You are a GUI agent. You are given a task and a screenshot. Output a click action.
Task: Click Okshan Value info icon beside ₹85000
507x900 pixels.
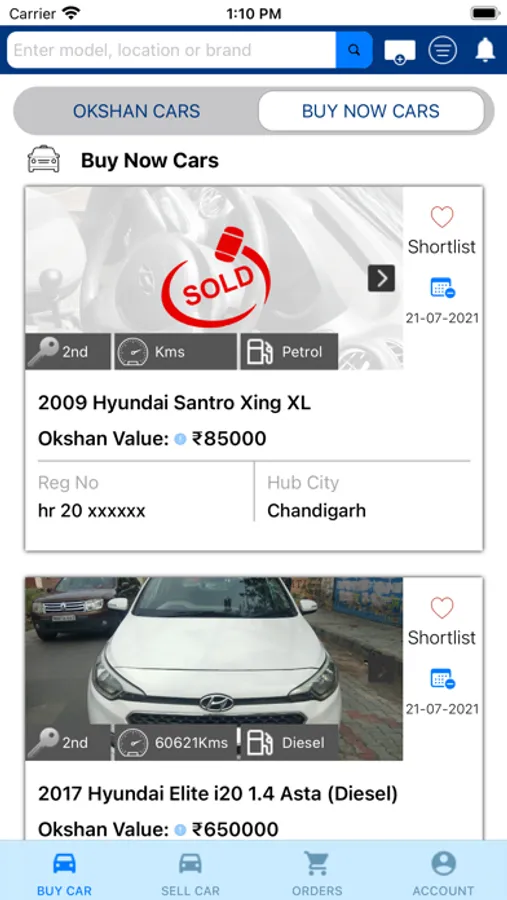(180, 440)
